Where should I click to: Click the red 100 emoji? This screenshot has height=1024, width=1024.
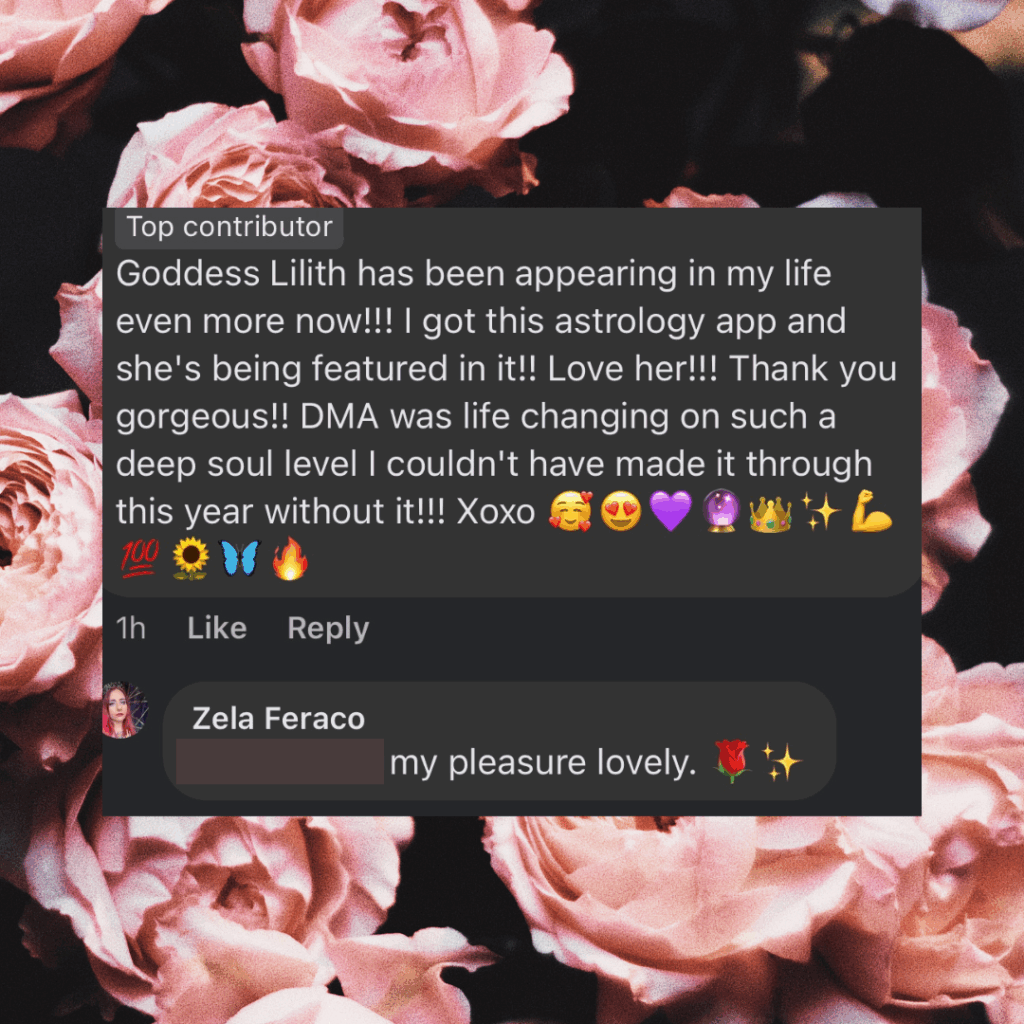[x=140, y=559]
